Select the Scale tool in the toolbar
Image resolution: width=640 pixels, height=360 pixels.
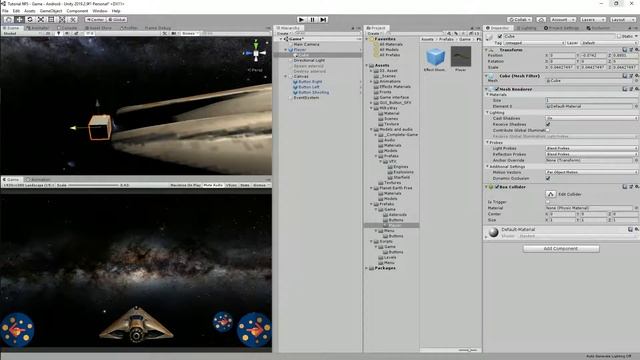(x=41, y=19)
